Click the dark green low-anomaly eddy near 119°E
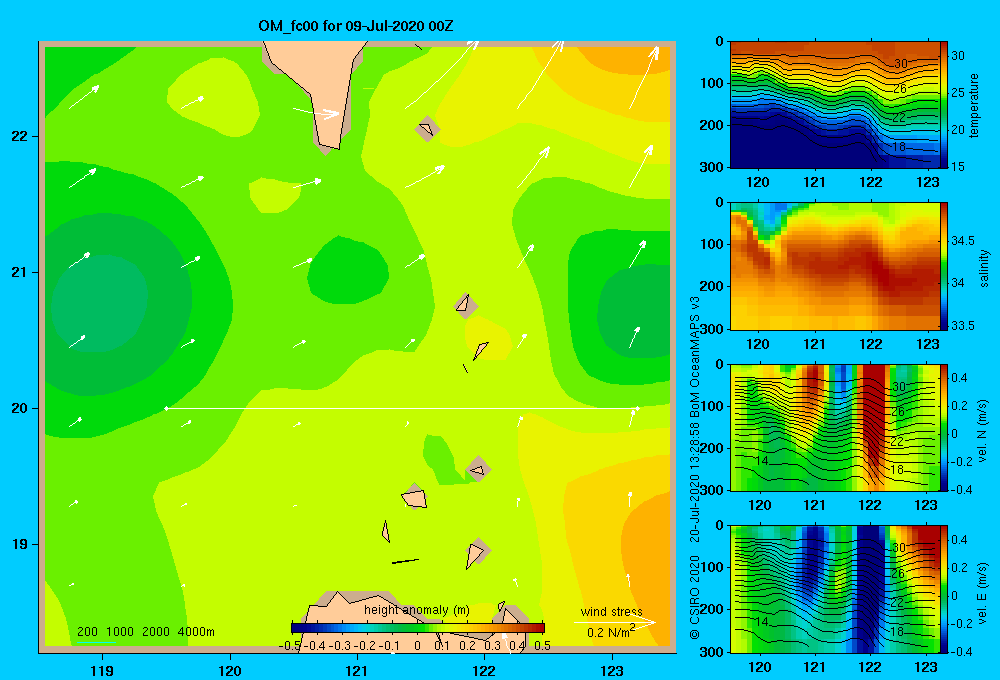The height and width of the screenshot is (680, 1000). (99, 305)
